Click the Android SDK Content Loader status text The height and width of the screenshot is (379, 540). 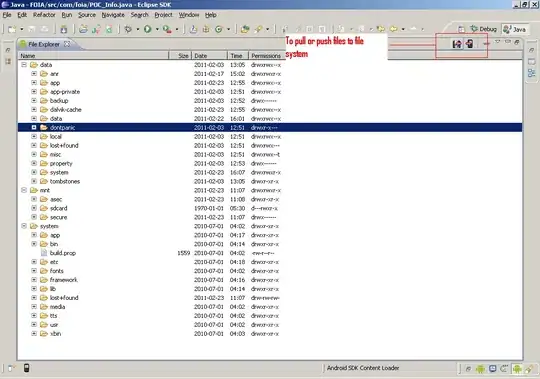(x=363, y=368)
